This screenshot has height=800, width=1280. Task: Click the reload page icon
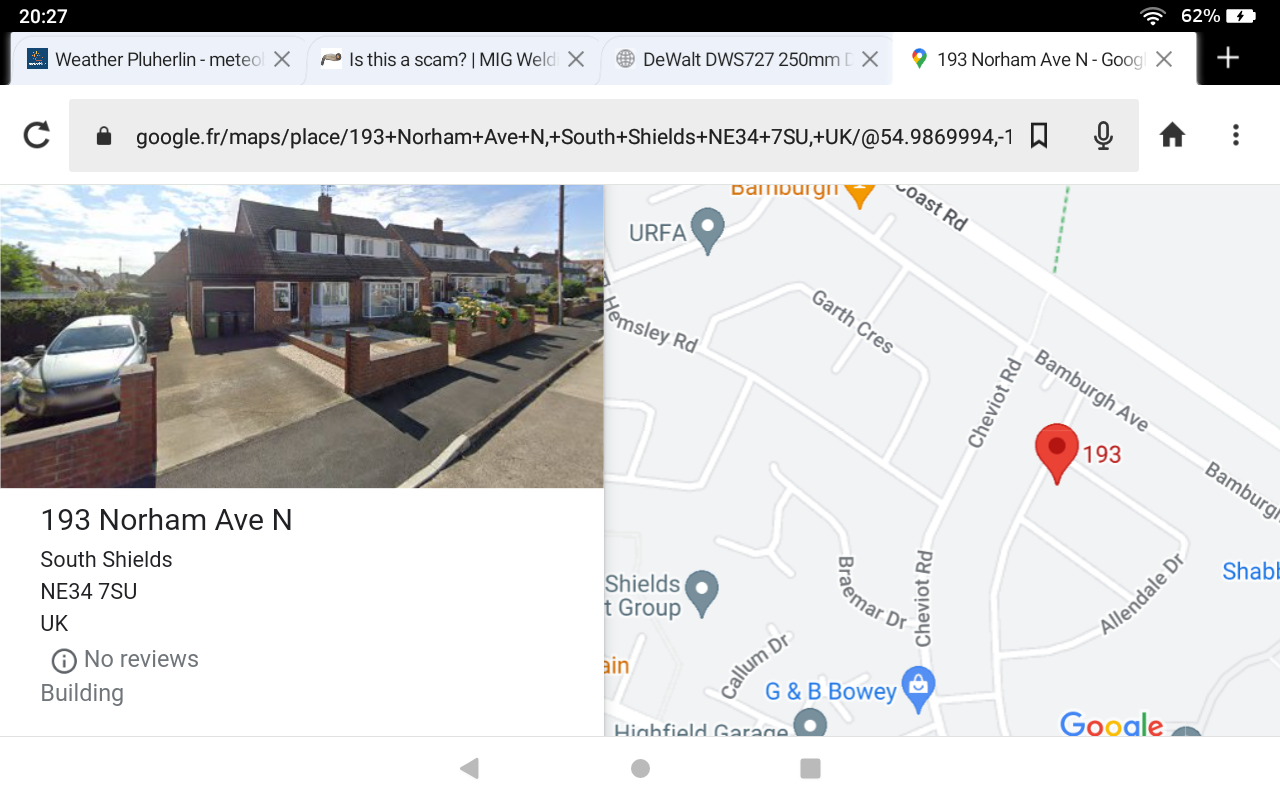(37, 135)
